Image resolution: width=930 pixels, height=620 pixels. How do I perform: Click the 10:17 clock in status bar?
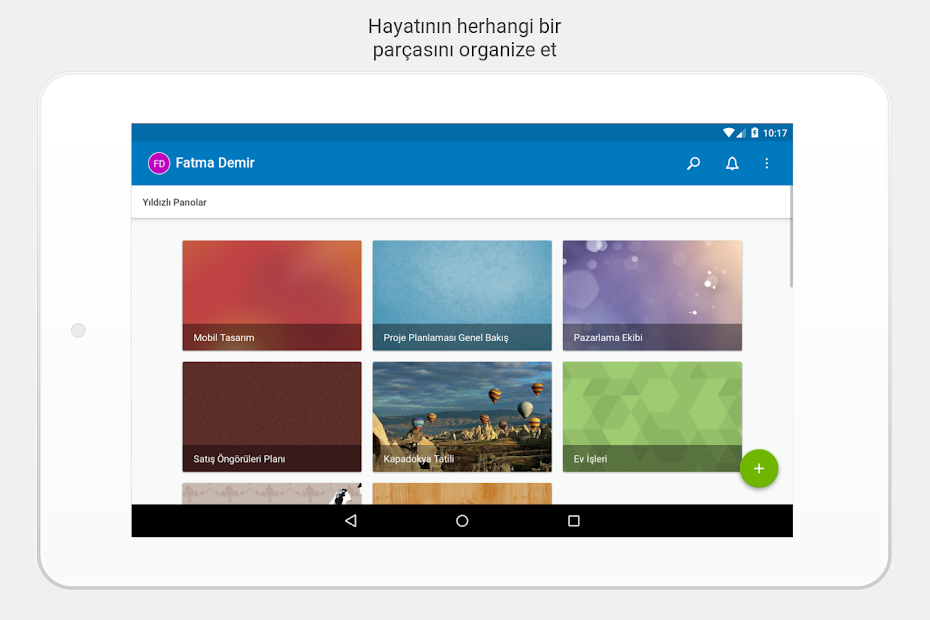775,133
